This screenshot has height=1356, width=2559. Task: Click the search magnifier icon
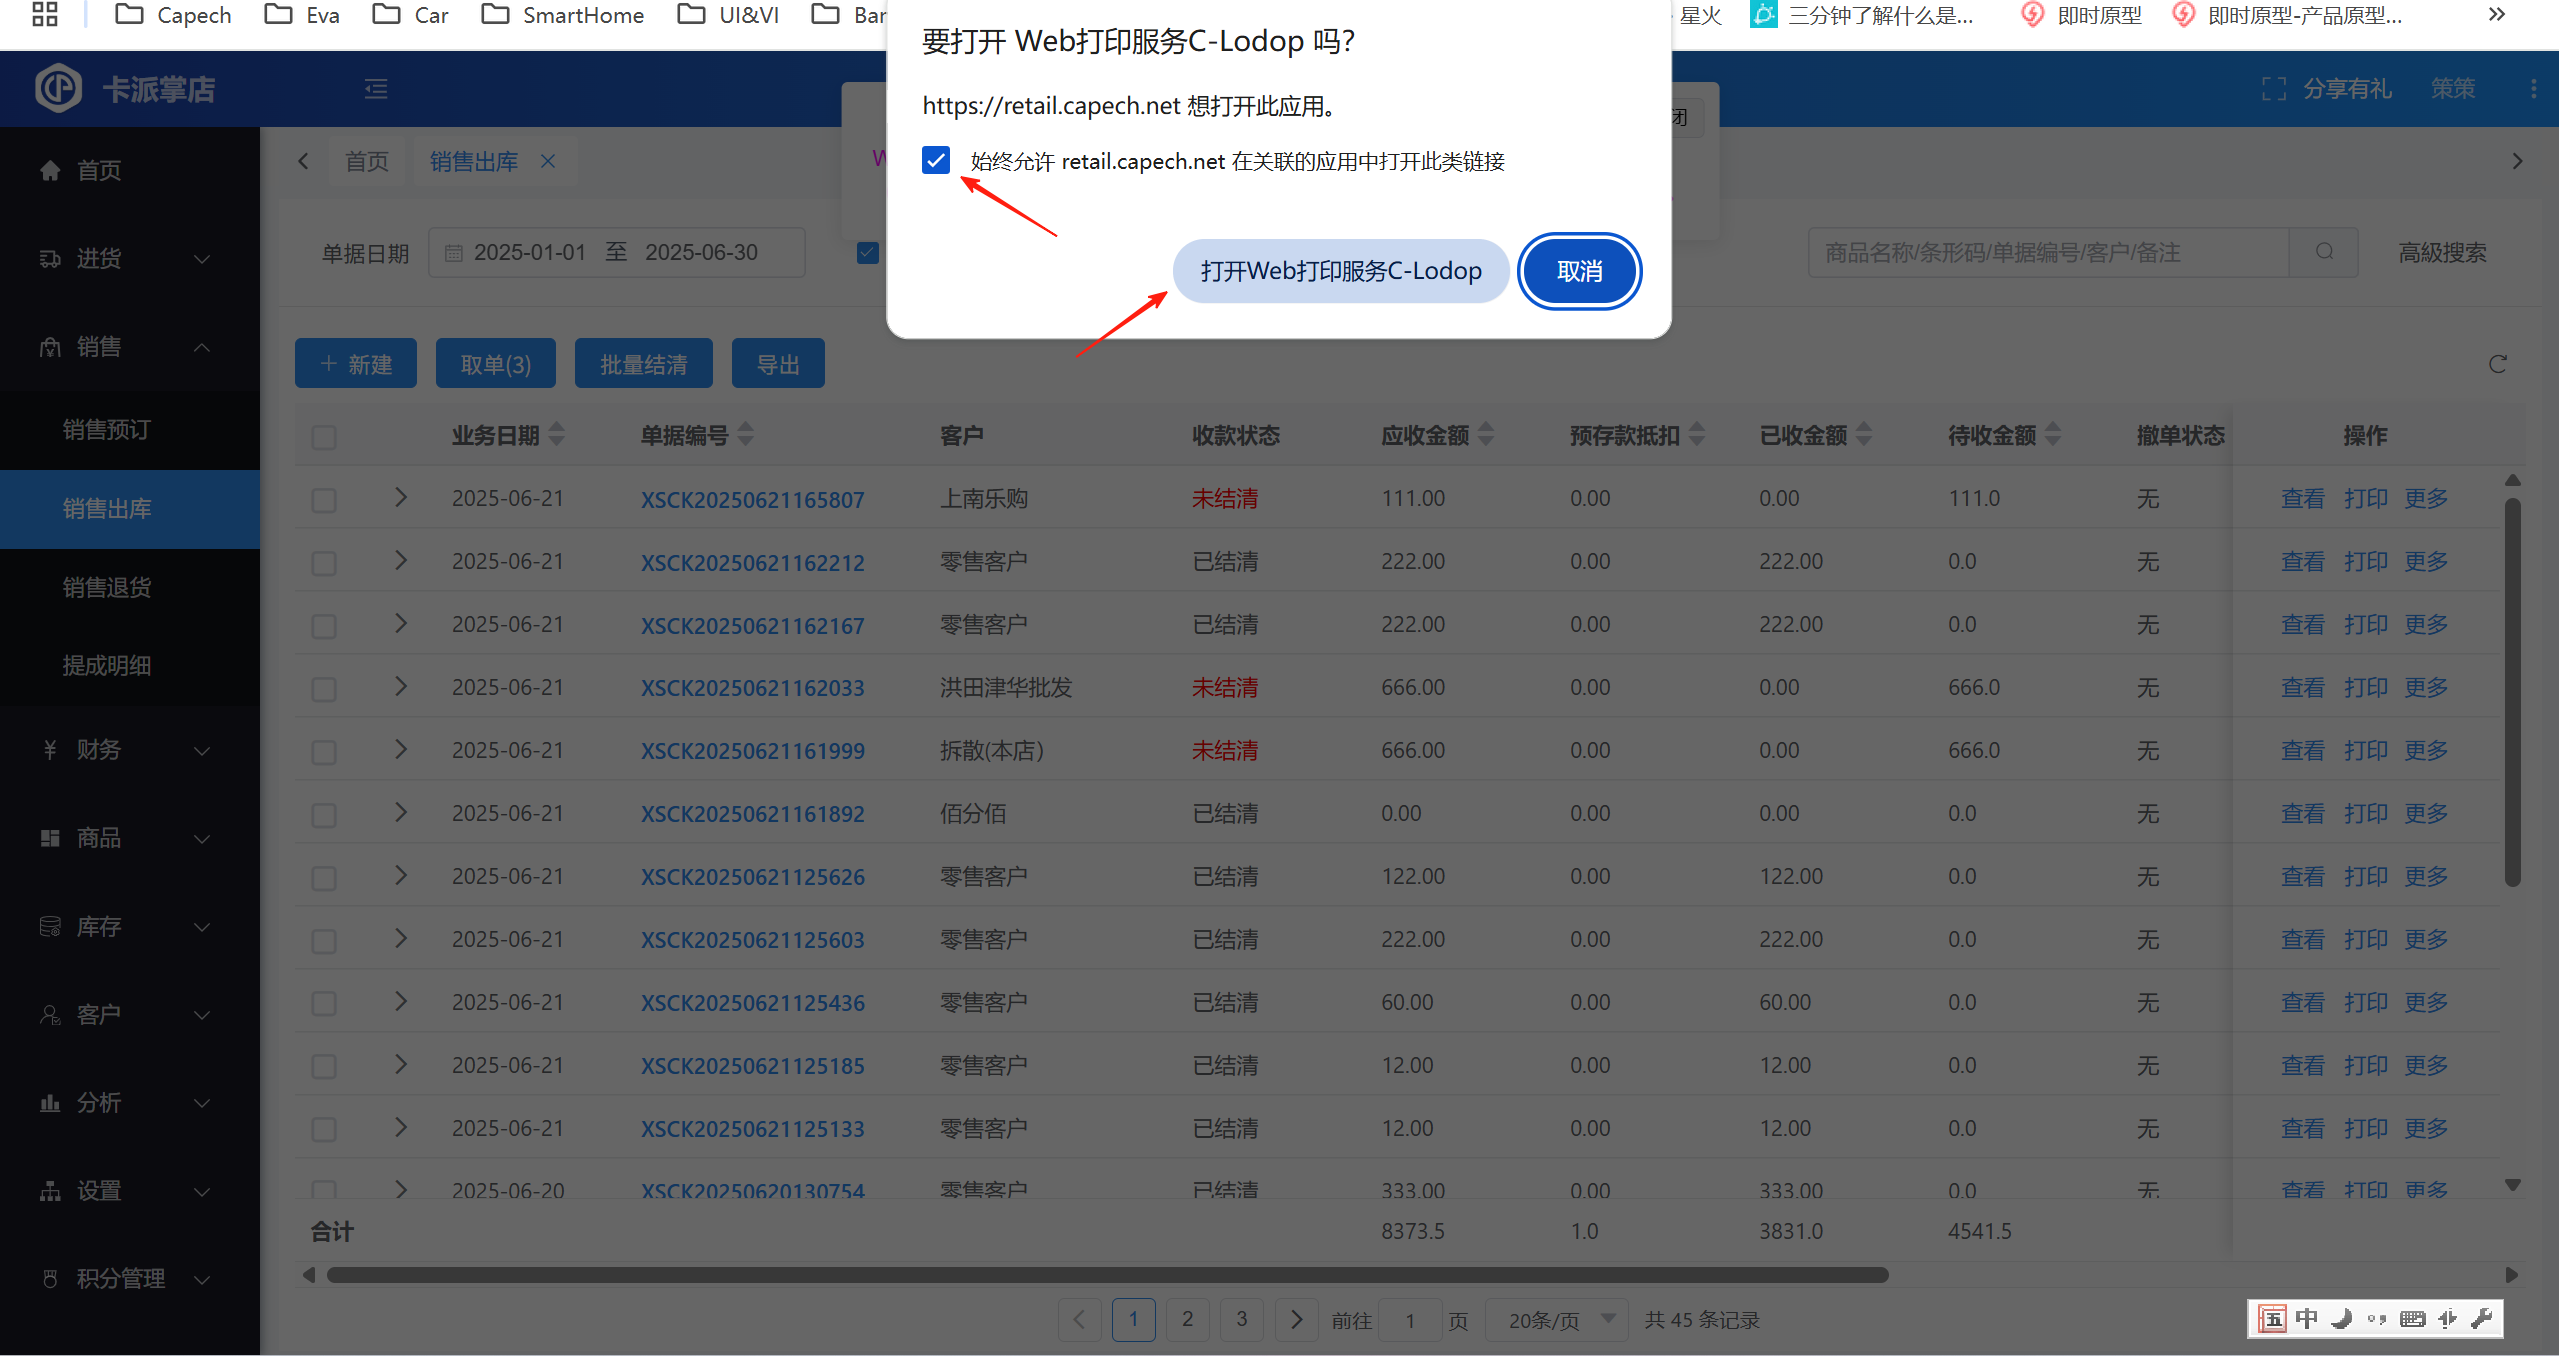click(2324, 252)
